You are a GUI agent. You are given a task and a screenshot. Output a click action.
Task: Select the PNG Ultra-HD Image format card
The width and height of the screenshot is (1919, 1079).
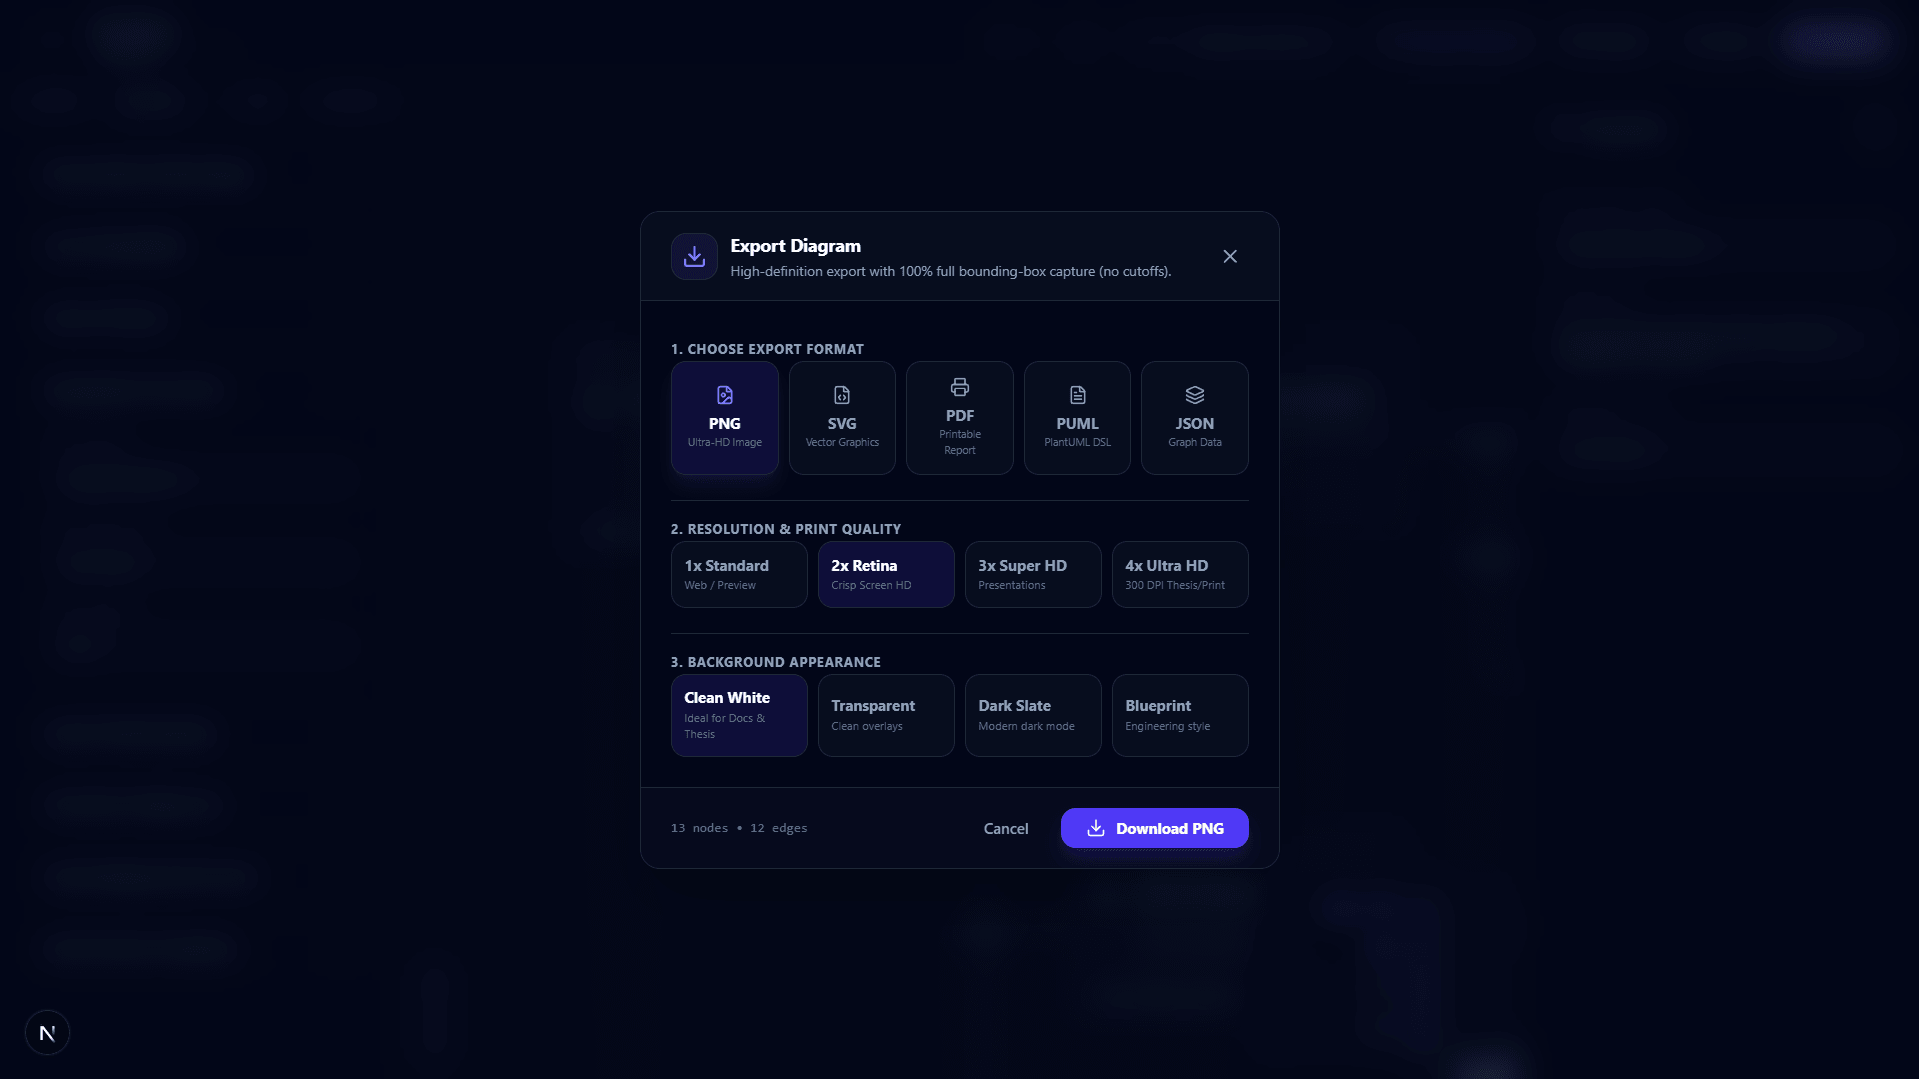724,418
